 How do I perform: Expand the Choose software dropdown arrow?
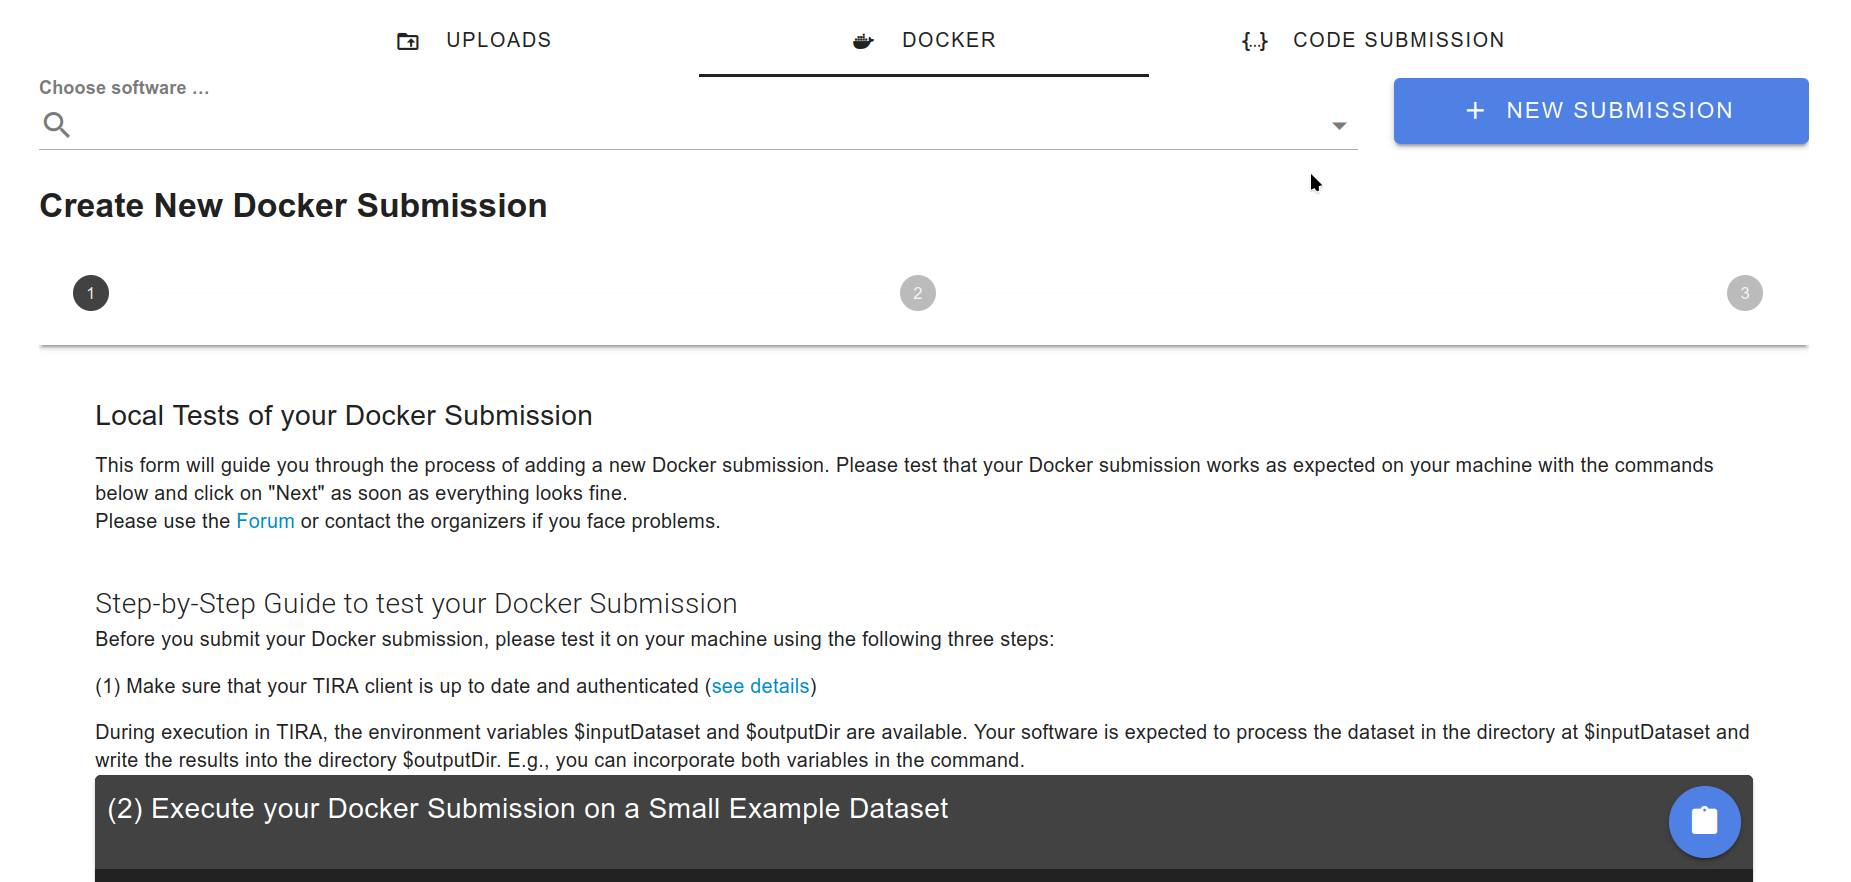(x=1339, y=126)
